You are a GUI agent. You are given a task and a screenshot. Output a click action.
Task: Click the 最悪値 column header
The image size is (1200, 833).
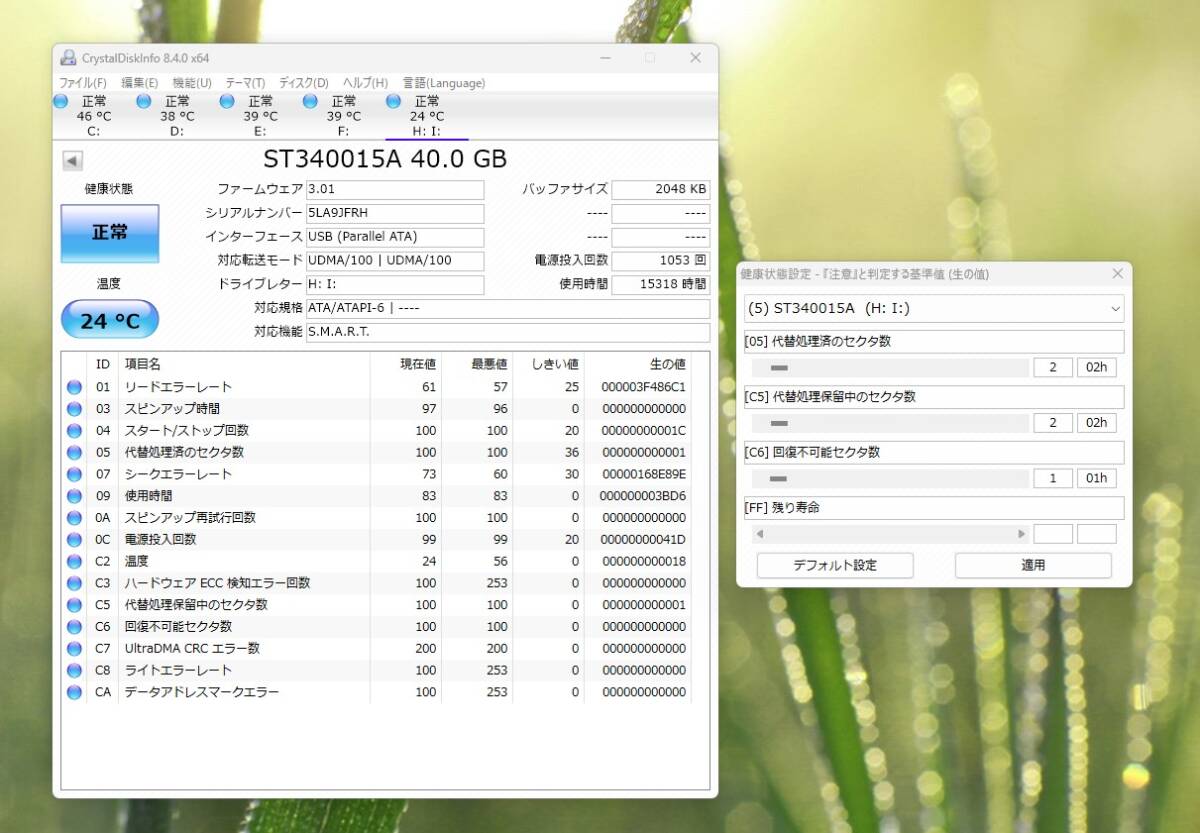[477, 365]
